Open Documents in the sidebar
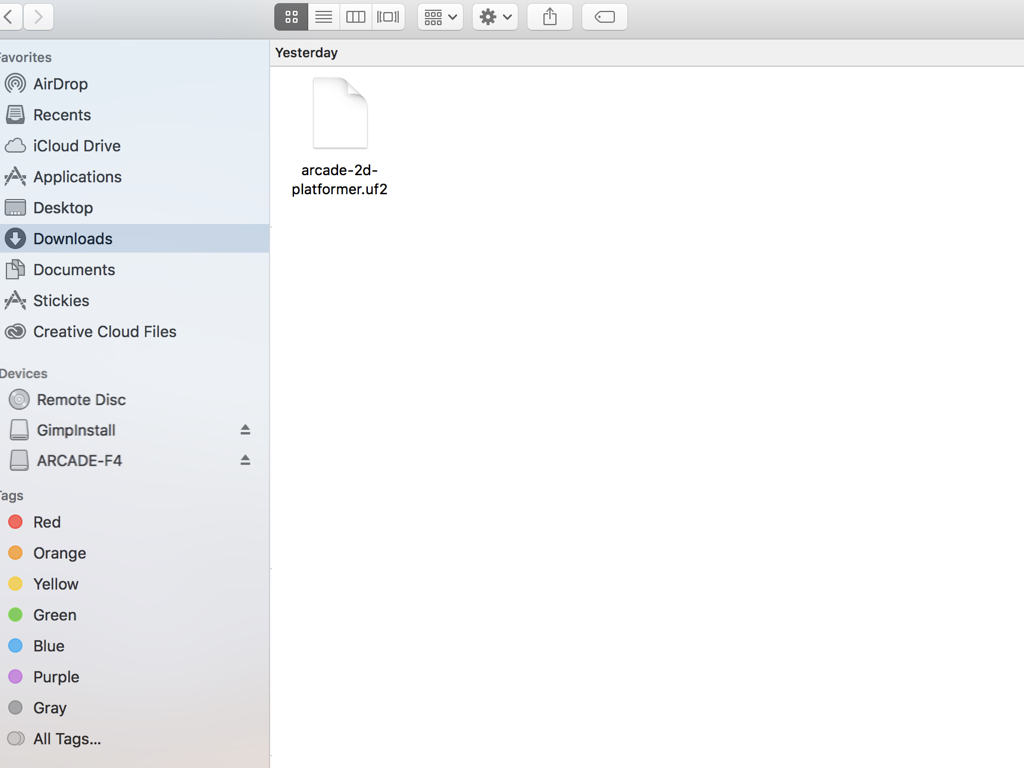 [135, 270]
